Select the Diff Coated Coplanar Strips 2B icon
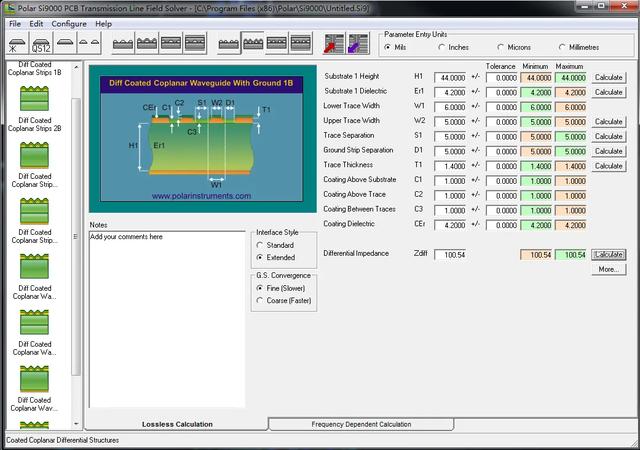Image resolution: width=640 pixels, height=450 pixels. coord(34,98)
